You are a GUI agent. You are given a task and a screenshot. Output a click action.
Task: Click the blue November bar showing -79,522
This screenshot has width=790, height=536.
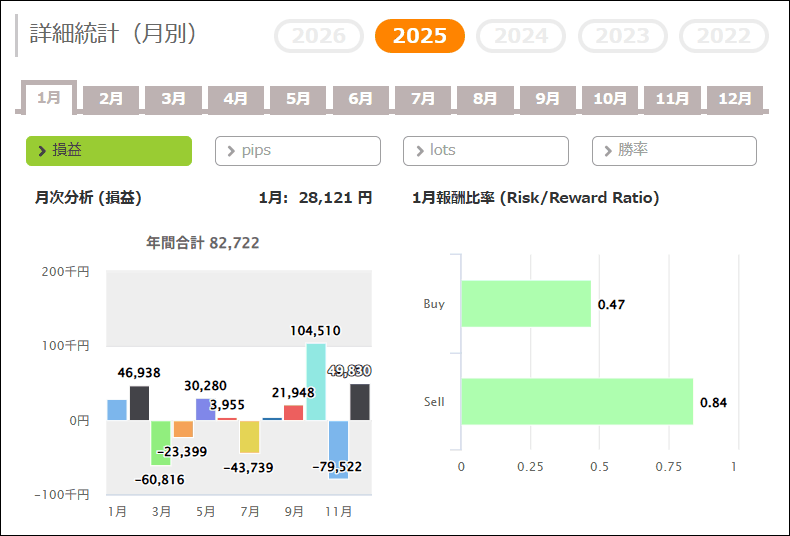[x=338, y=449]
